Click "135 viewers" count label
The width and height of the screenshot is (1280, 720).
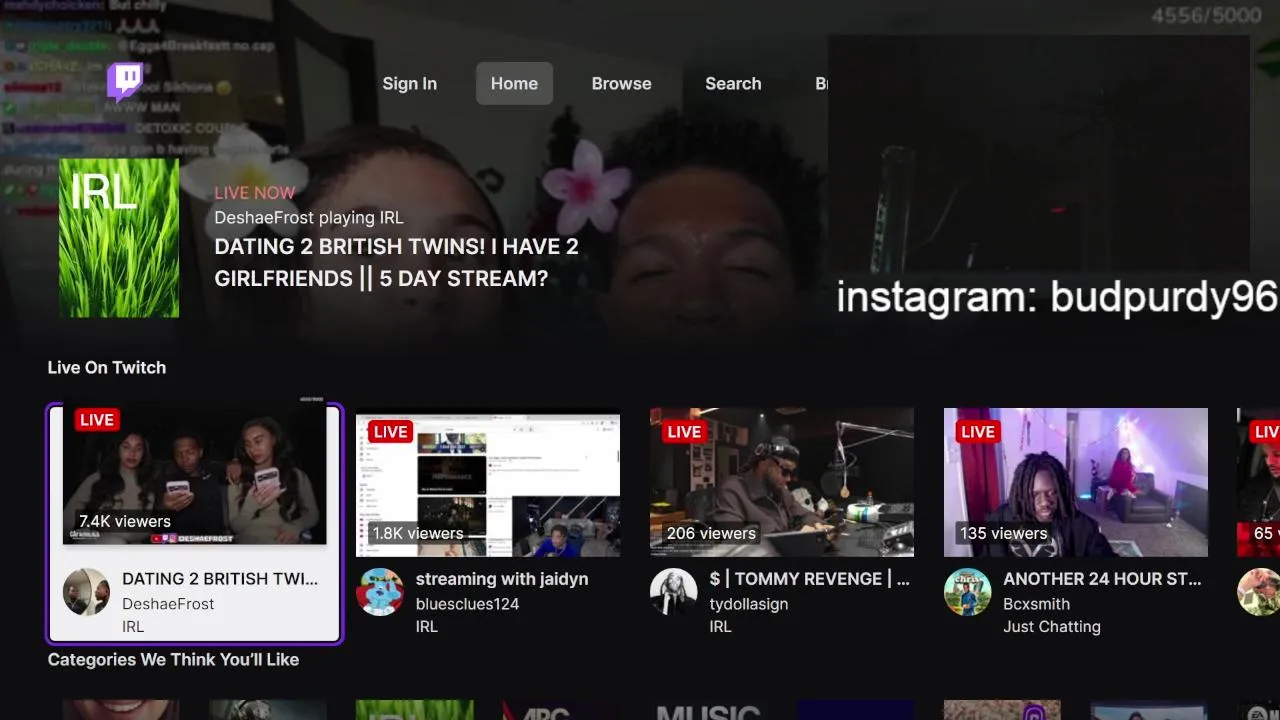1004,533
